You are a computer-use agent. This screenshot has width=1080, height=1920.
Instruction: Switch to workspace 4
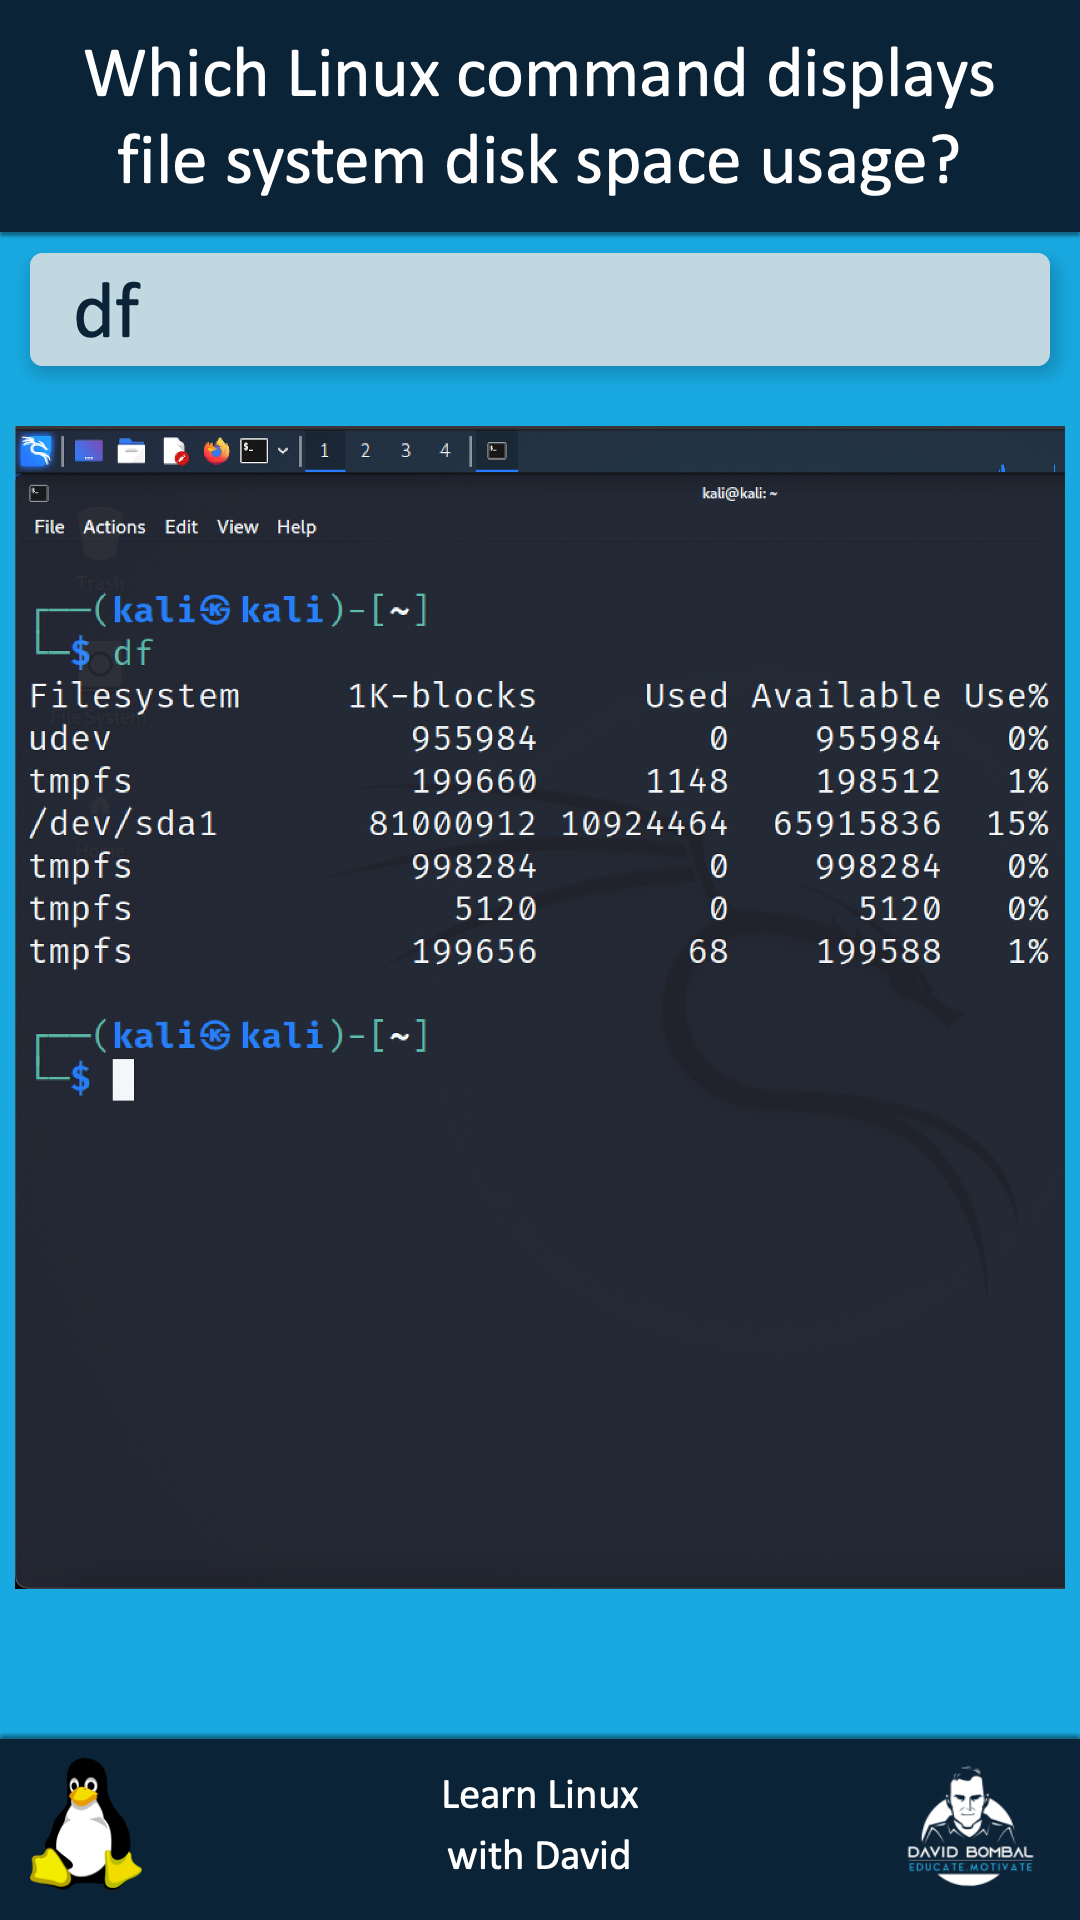coord(445,451)
